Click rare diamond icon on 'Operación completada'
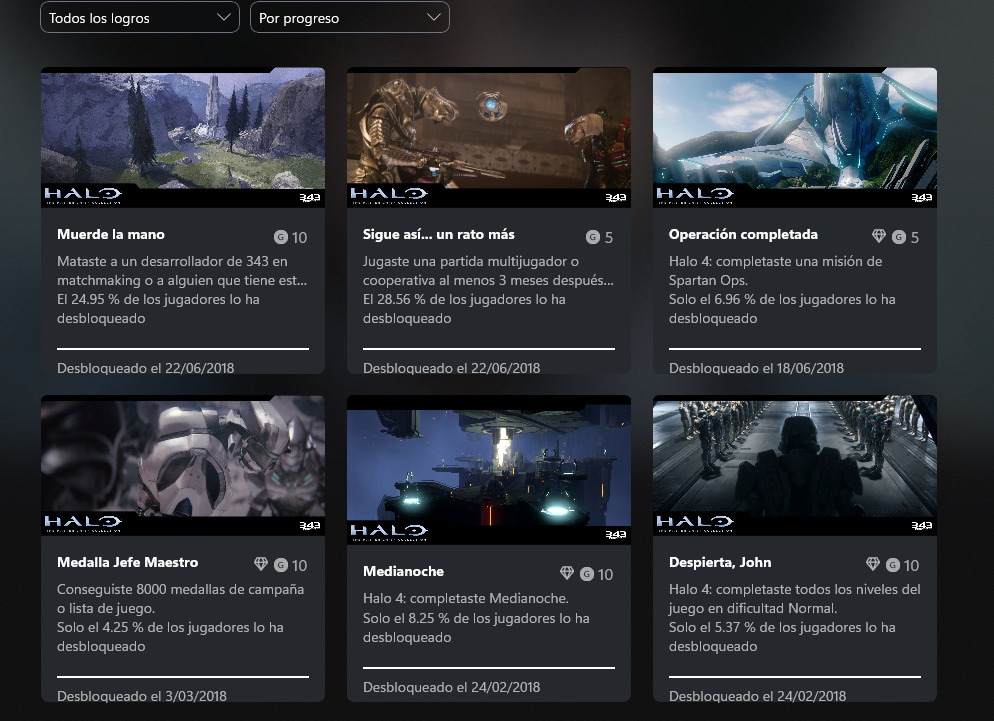 tap(879, 236)
